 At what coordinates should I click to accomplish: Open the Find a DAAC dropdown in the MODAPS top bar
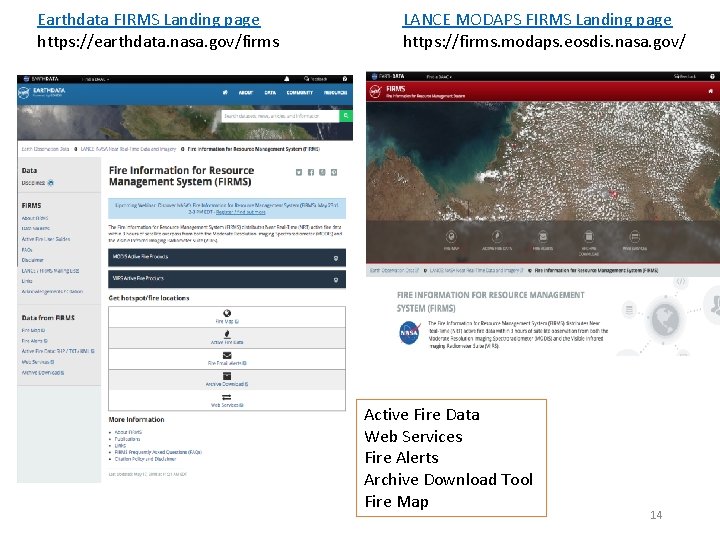pos(439,77)
